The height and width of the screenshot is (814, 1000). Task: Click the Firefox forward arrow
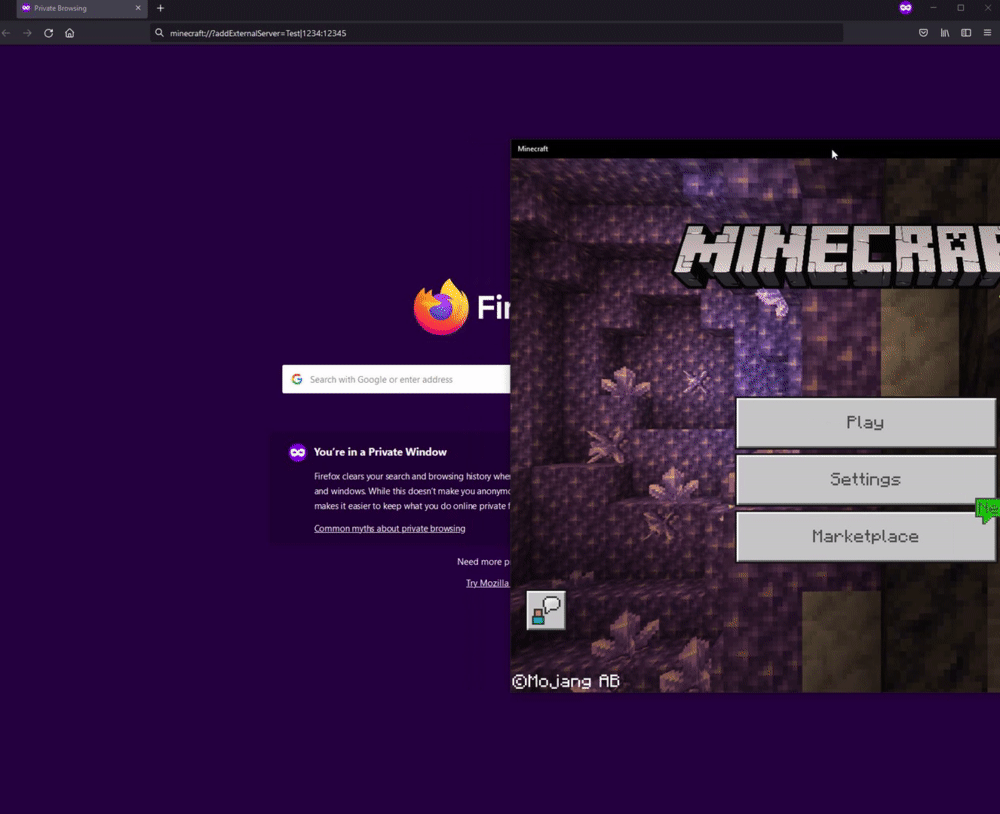click(x=27, y=33)
